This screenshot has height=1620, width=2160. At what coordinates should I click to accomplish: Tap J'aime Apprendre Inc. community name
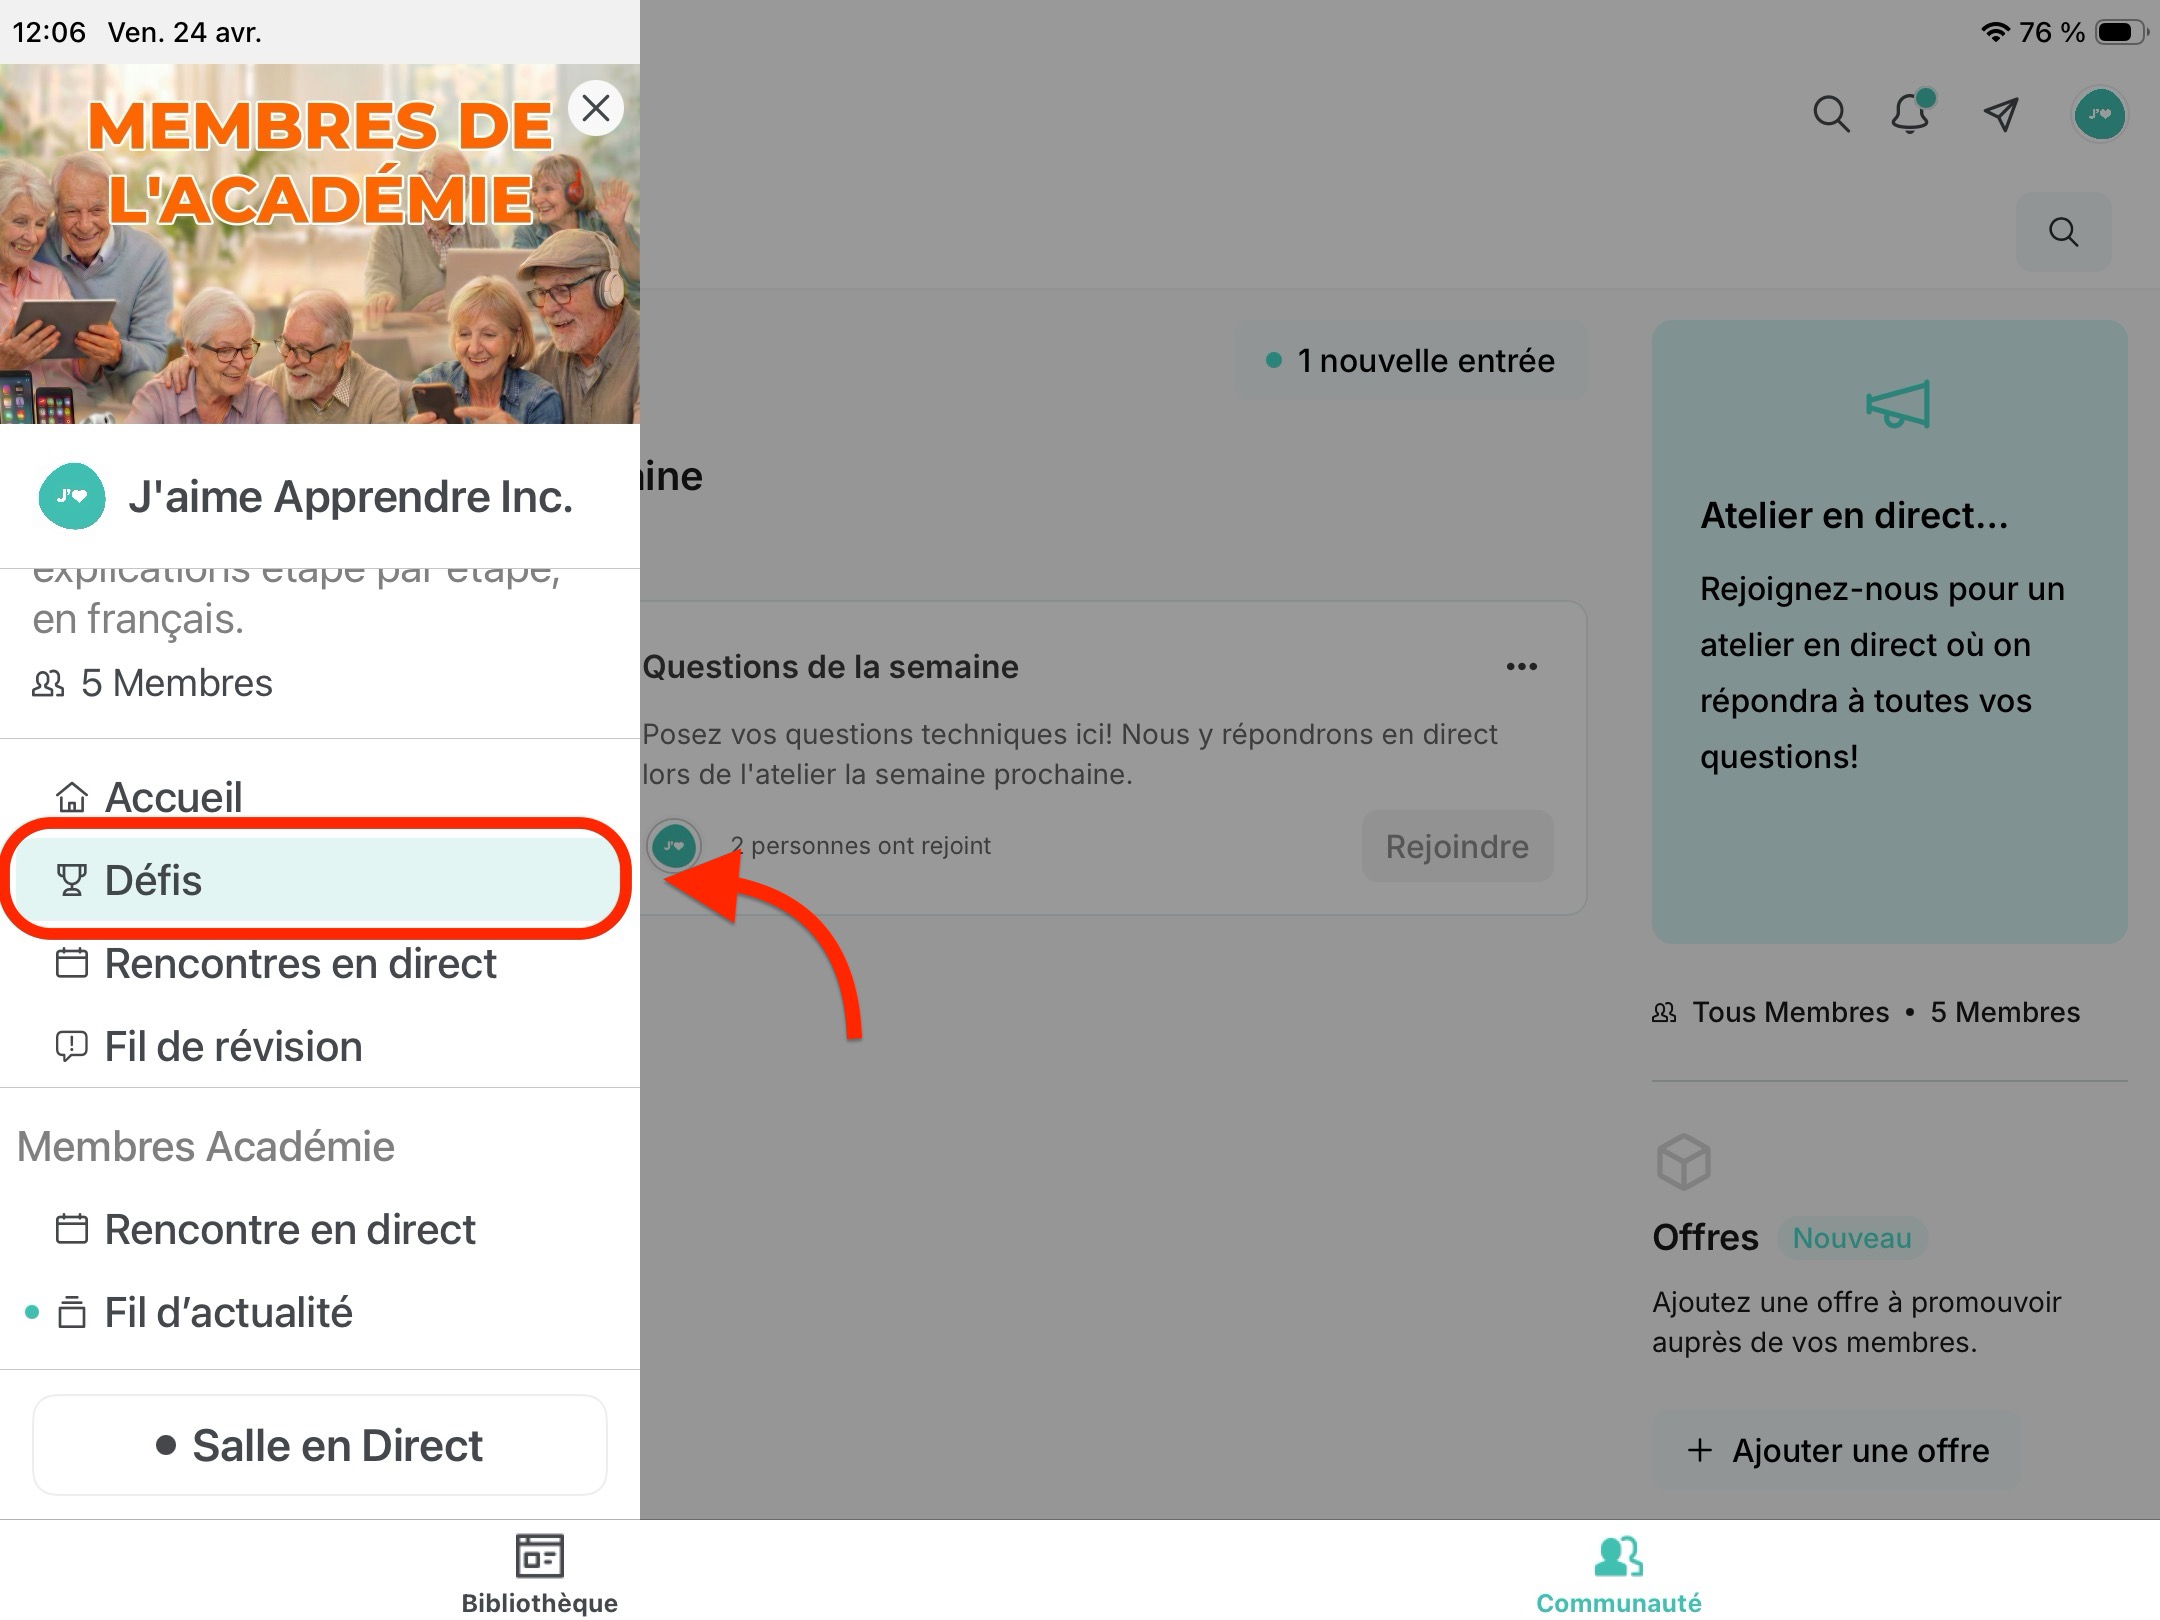click(x=350, y=496)
